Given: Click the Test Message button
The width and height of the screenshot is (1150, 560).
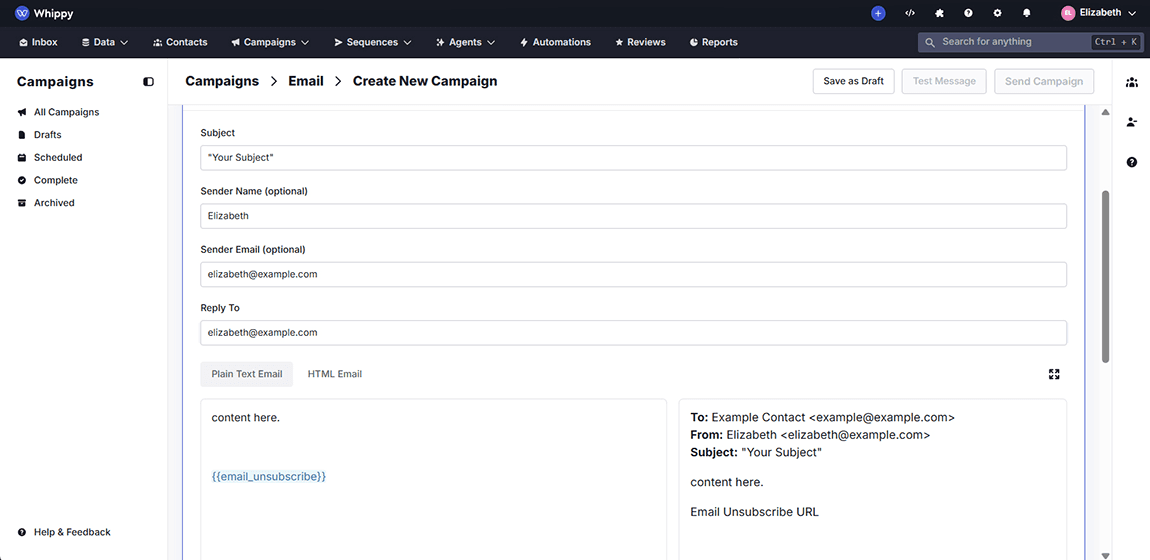Looking at the screenshot, I should coord(944,81).
